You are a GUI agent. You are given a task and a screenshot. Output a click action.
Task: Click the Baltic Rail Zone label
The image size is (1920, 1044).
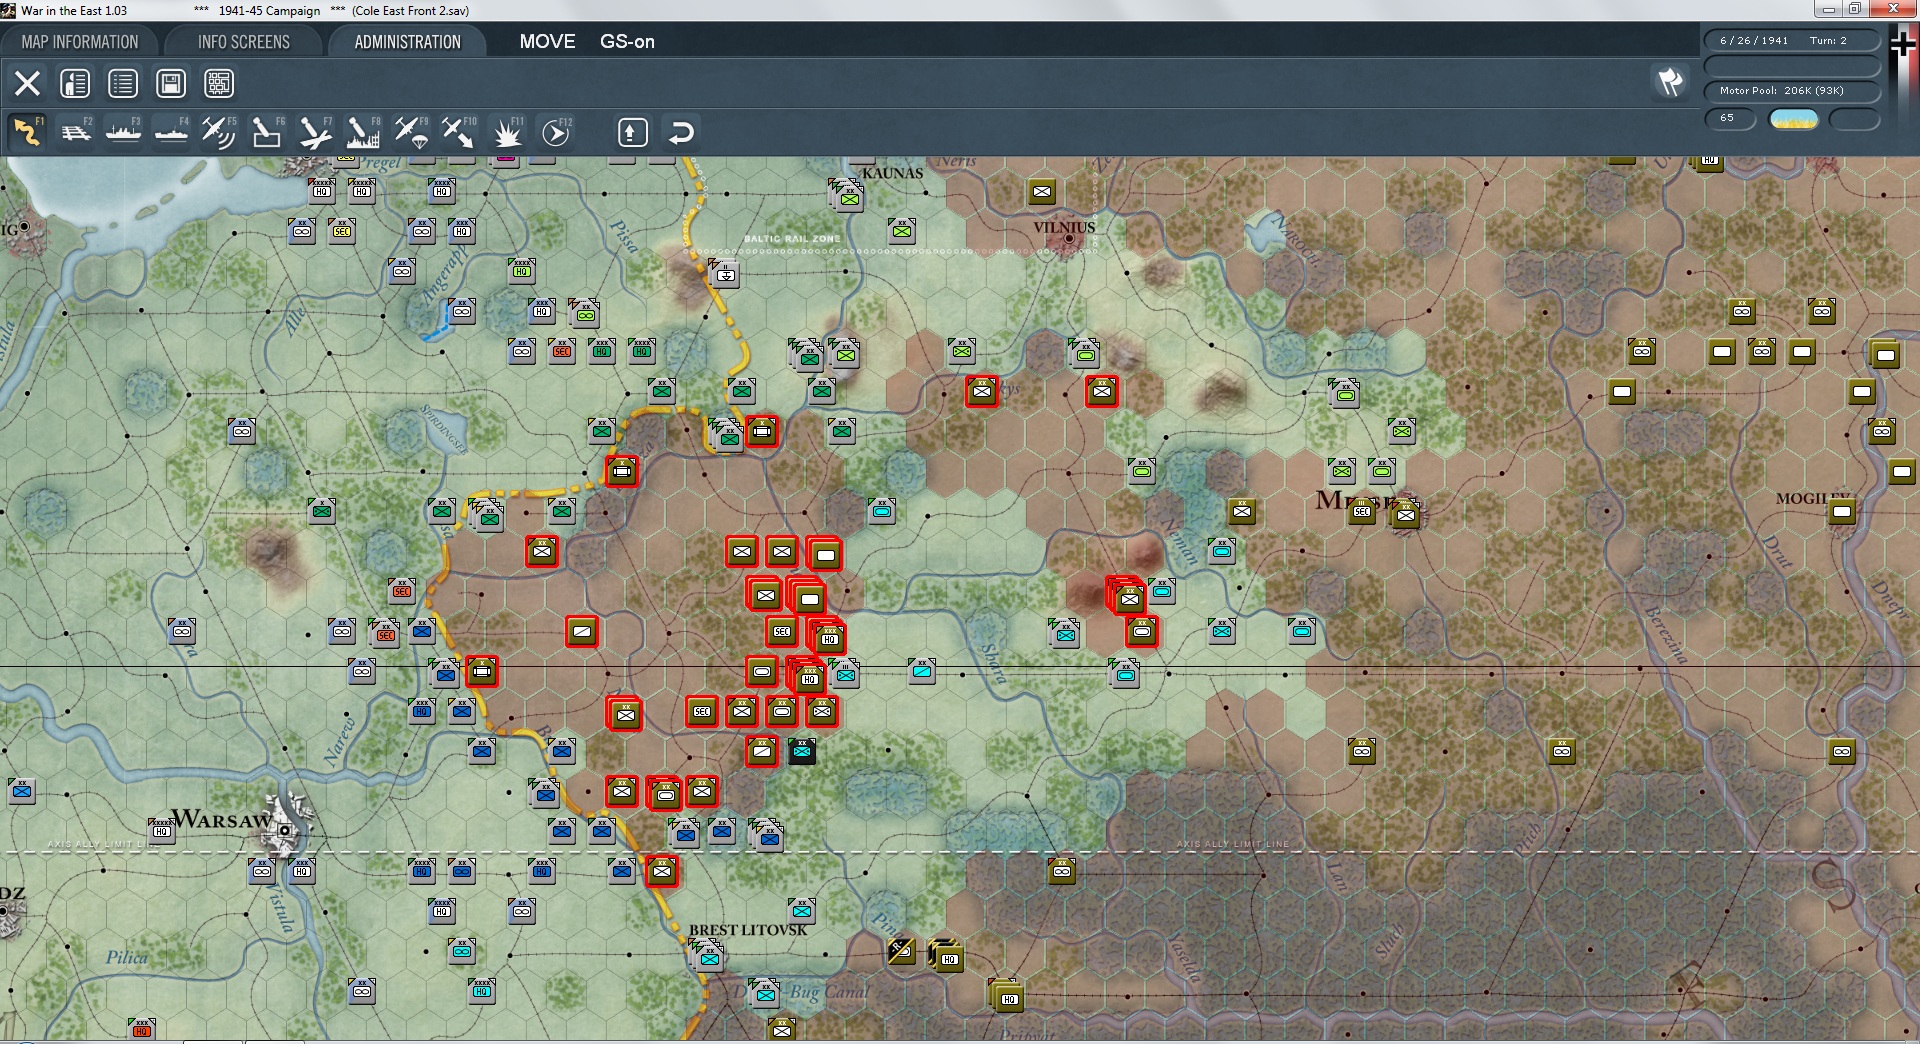(x=792, y=239)
